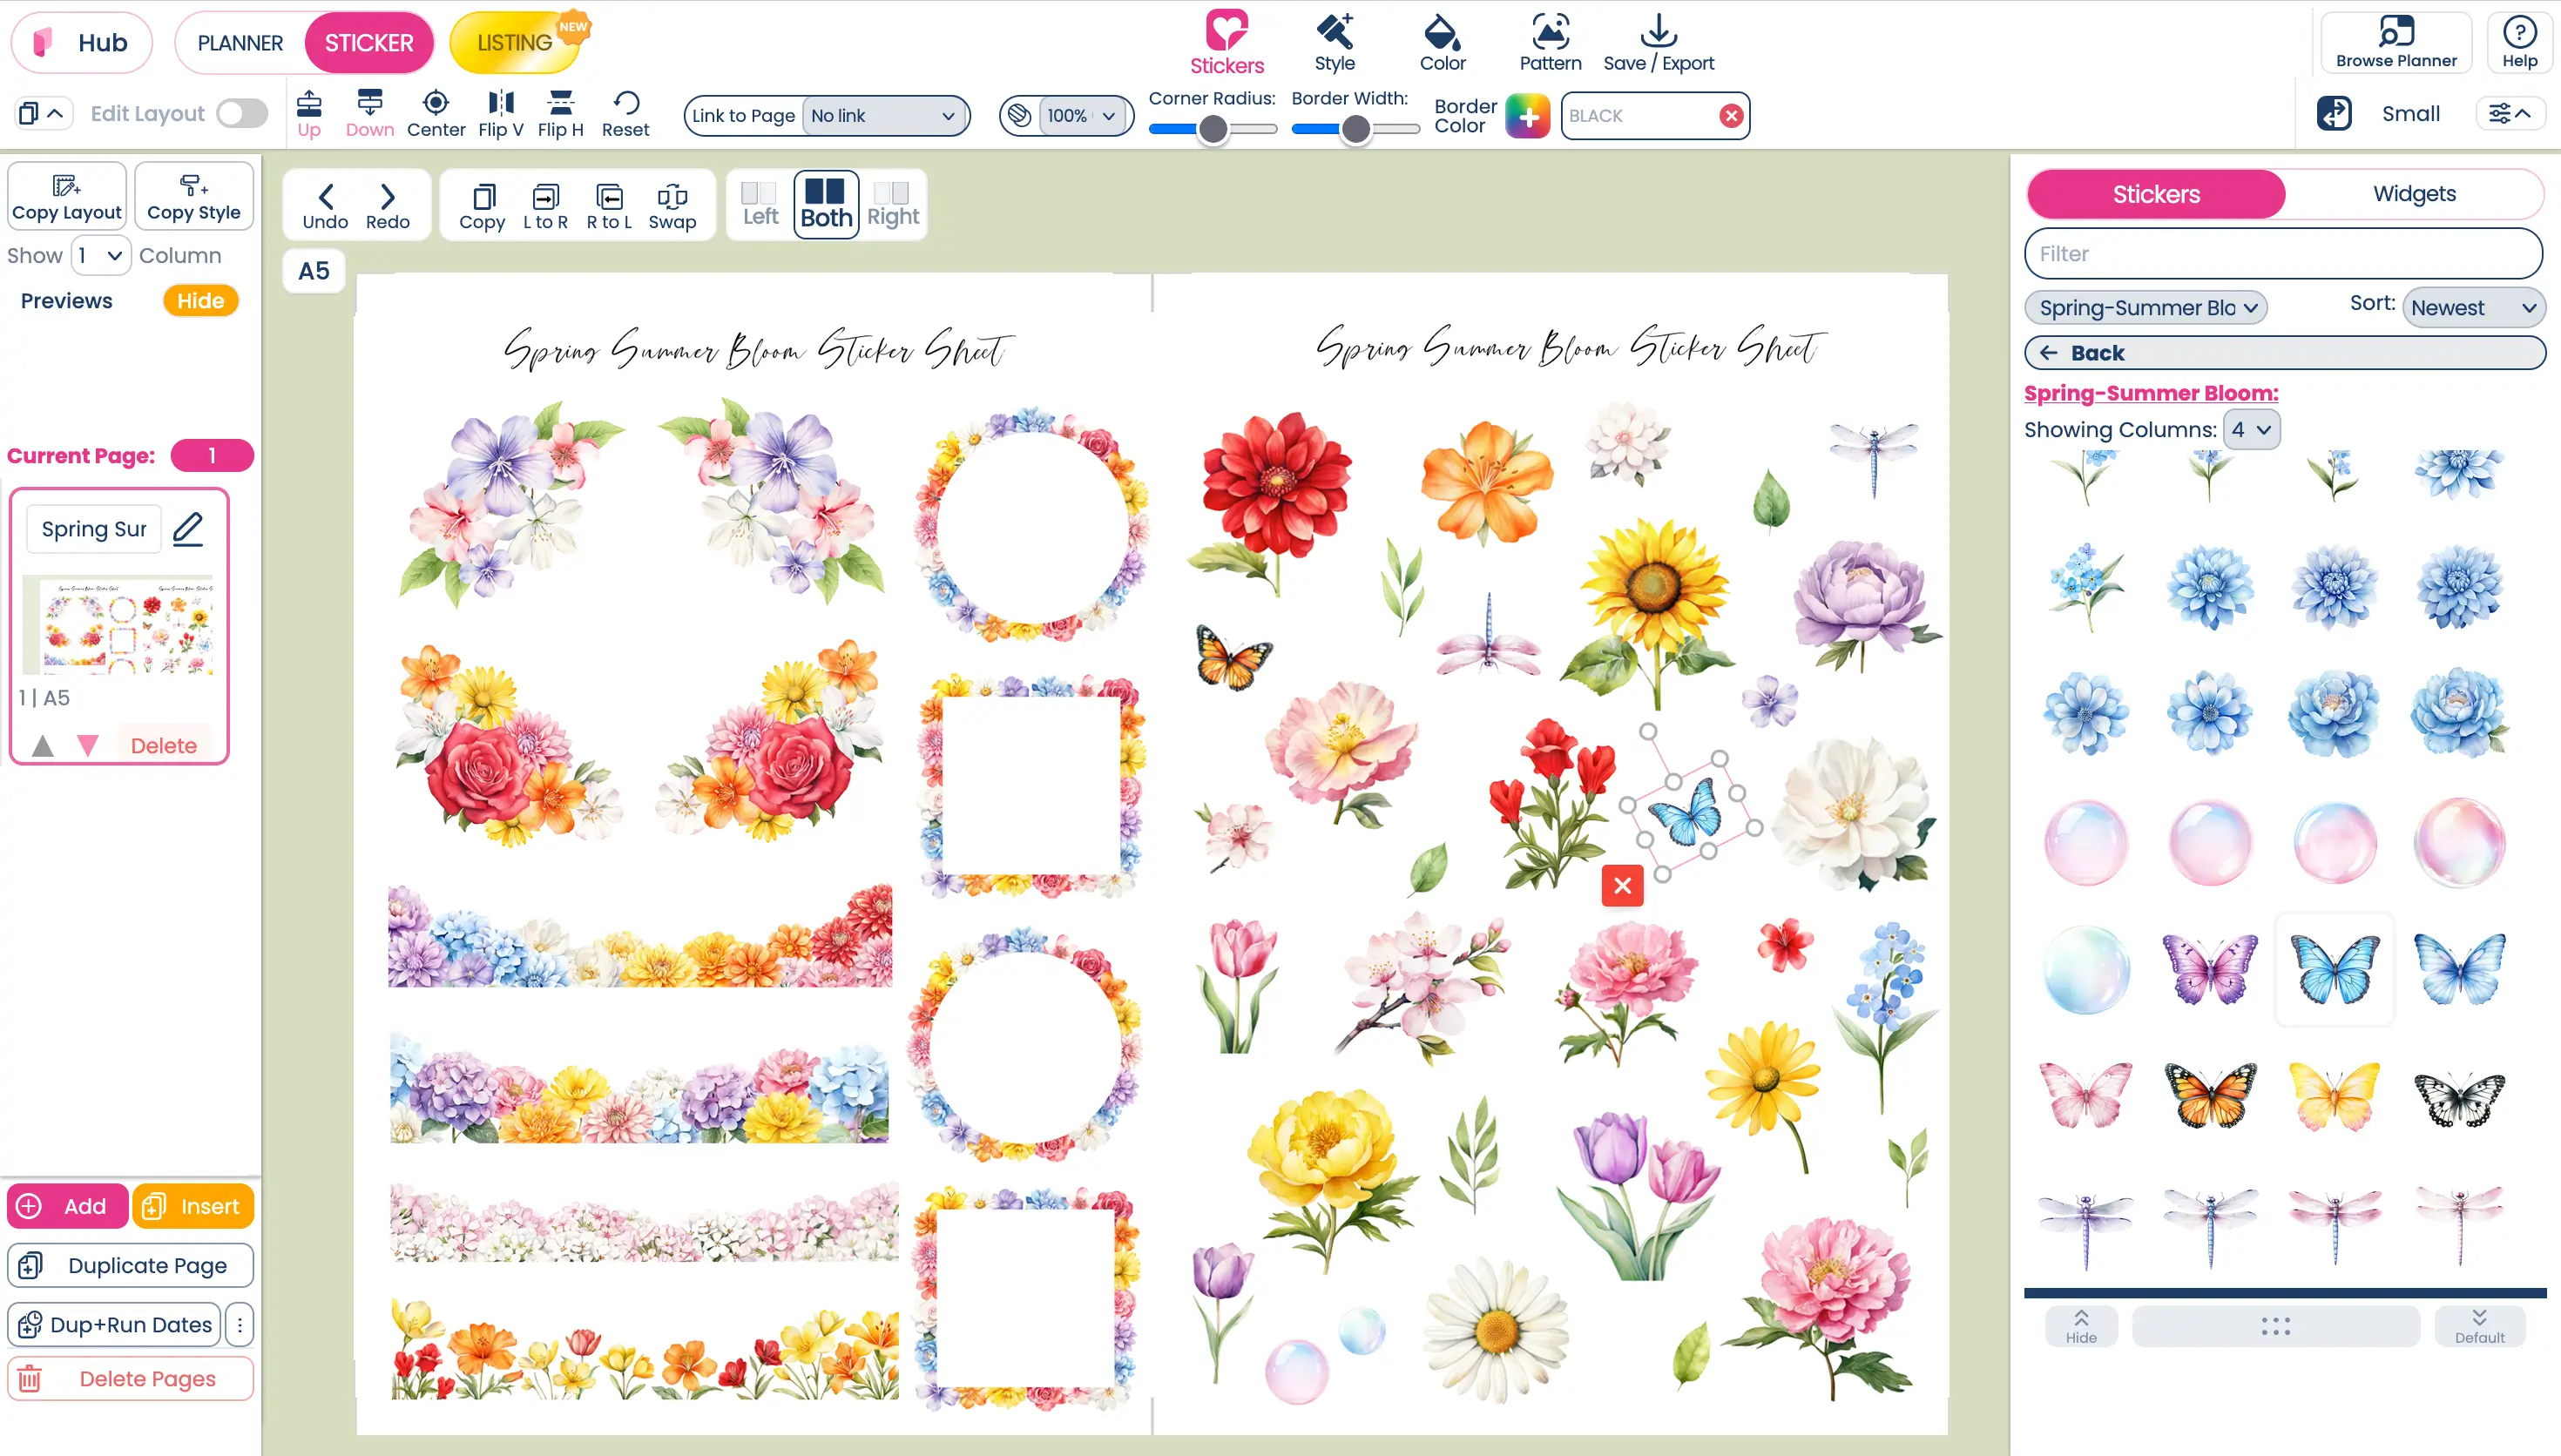Open the Border Color picker swatch
2561x1456 pixels.
pos(1527,116)
